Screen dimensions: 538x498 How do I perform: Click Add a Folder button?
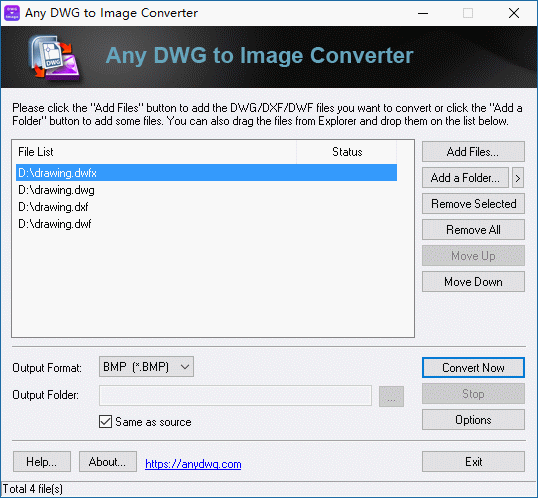(465, 178)
